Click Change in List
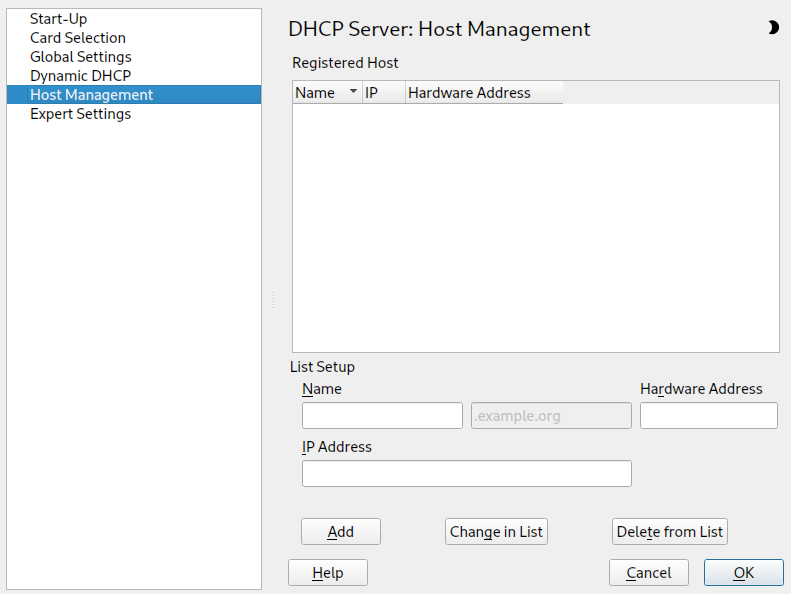This screenshot has width=791, height=594. [x=496, y=532]
